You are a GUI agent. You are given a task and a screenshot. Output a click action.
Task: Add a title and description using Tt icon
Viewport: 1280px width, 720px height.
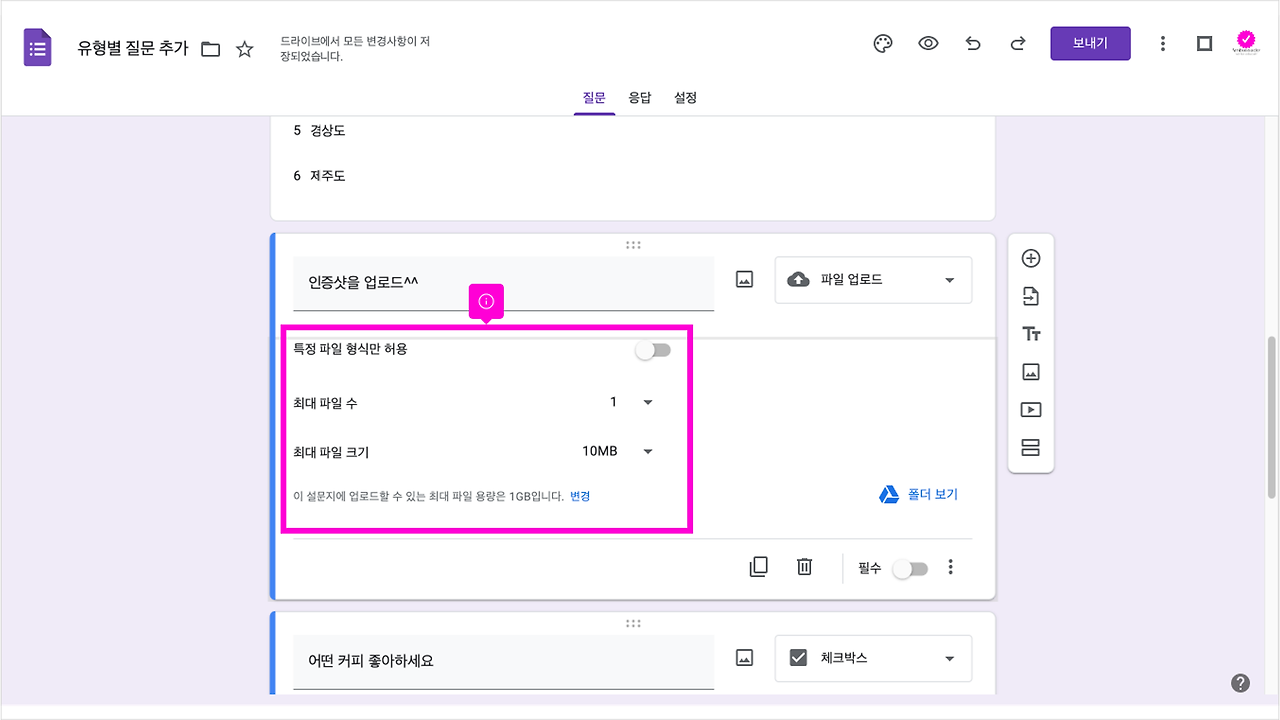pyautogui.click(x=1030, y=333)
